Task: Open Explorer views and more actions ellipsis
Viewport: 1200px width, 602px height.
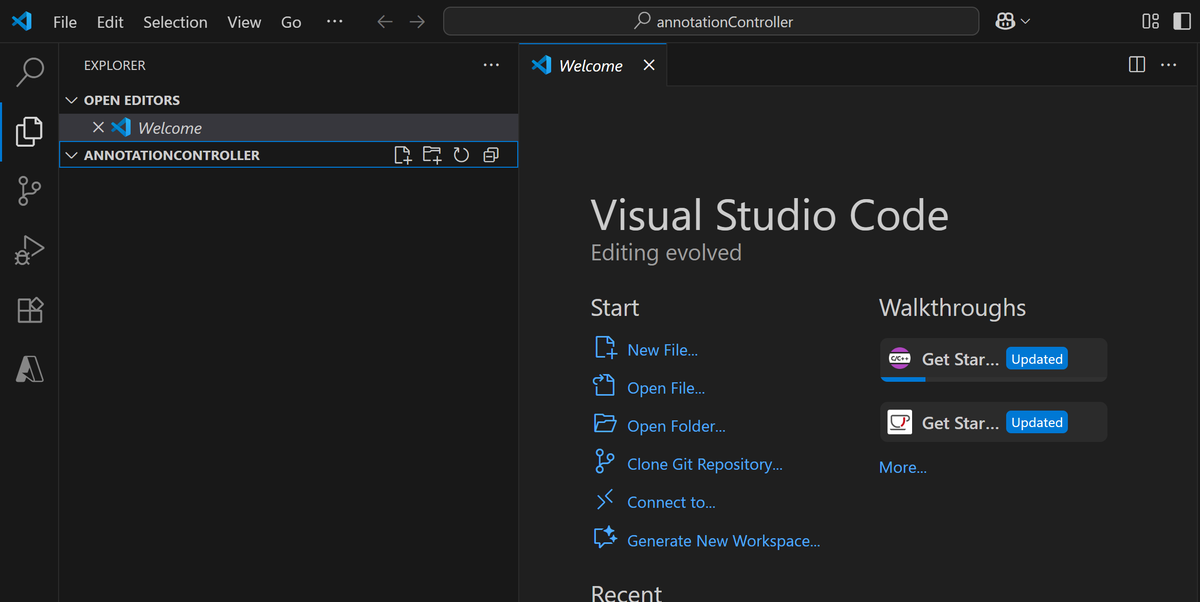Action: (x=491, y=65)
